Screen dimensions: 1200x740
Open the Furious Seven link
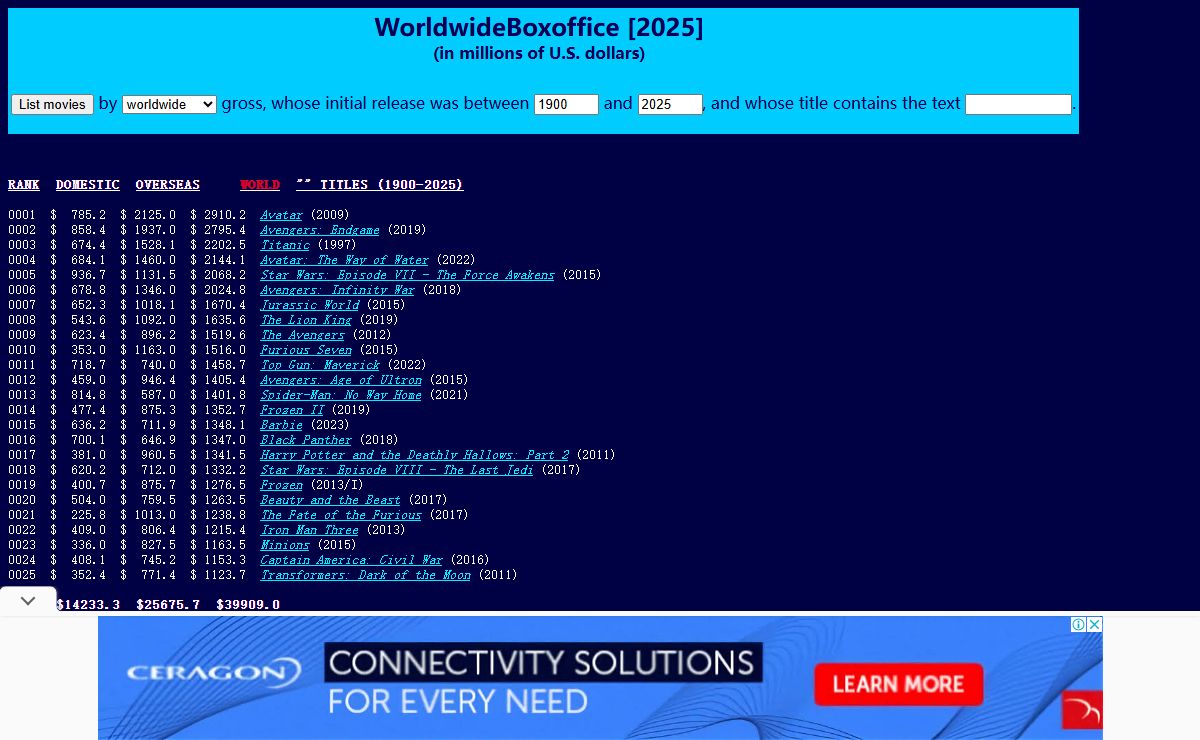click(306, 350)
